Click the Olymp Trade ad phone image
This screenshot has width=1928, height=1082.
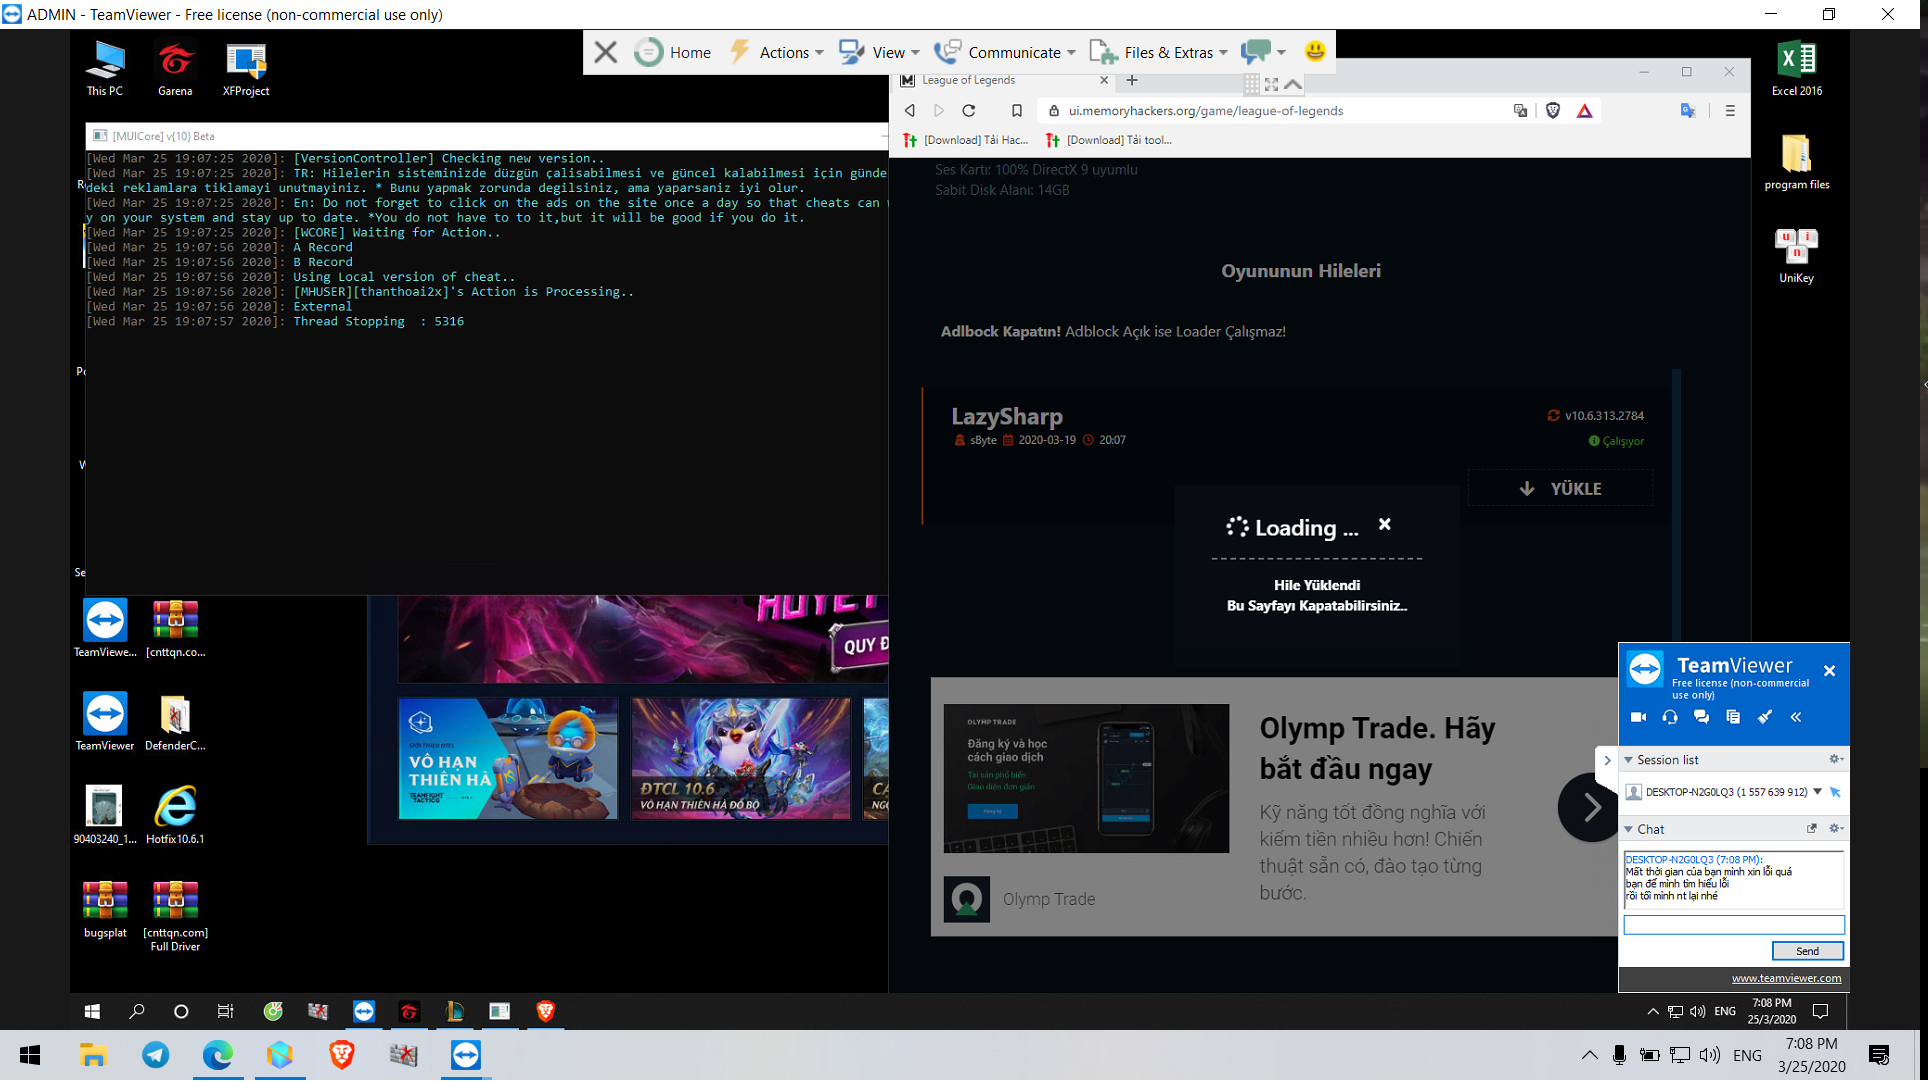pos(1086,778)
